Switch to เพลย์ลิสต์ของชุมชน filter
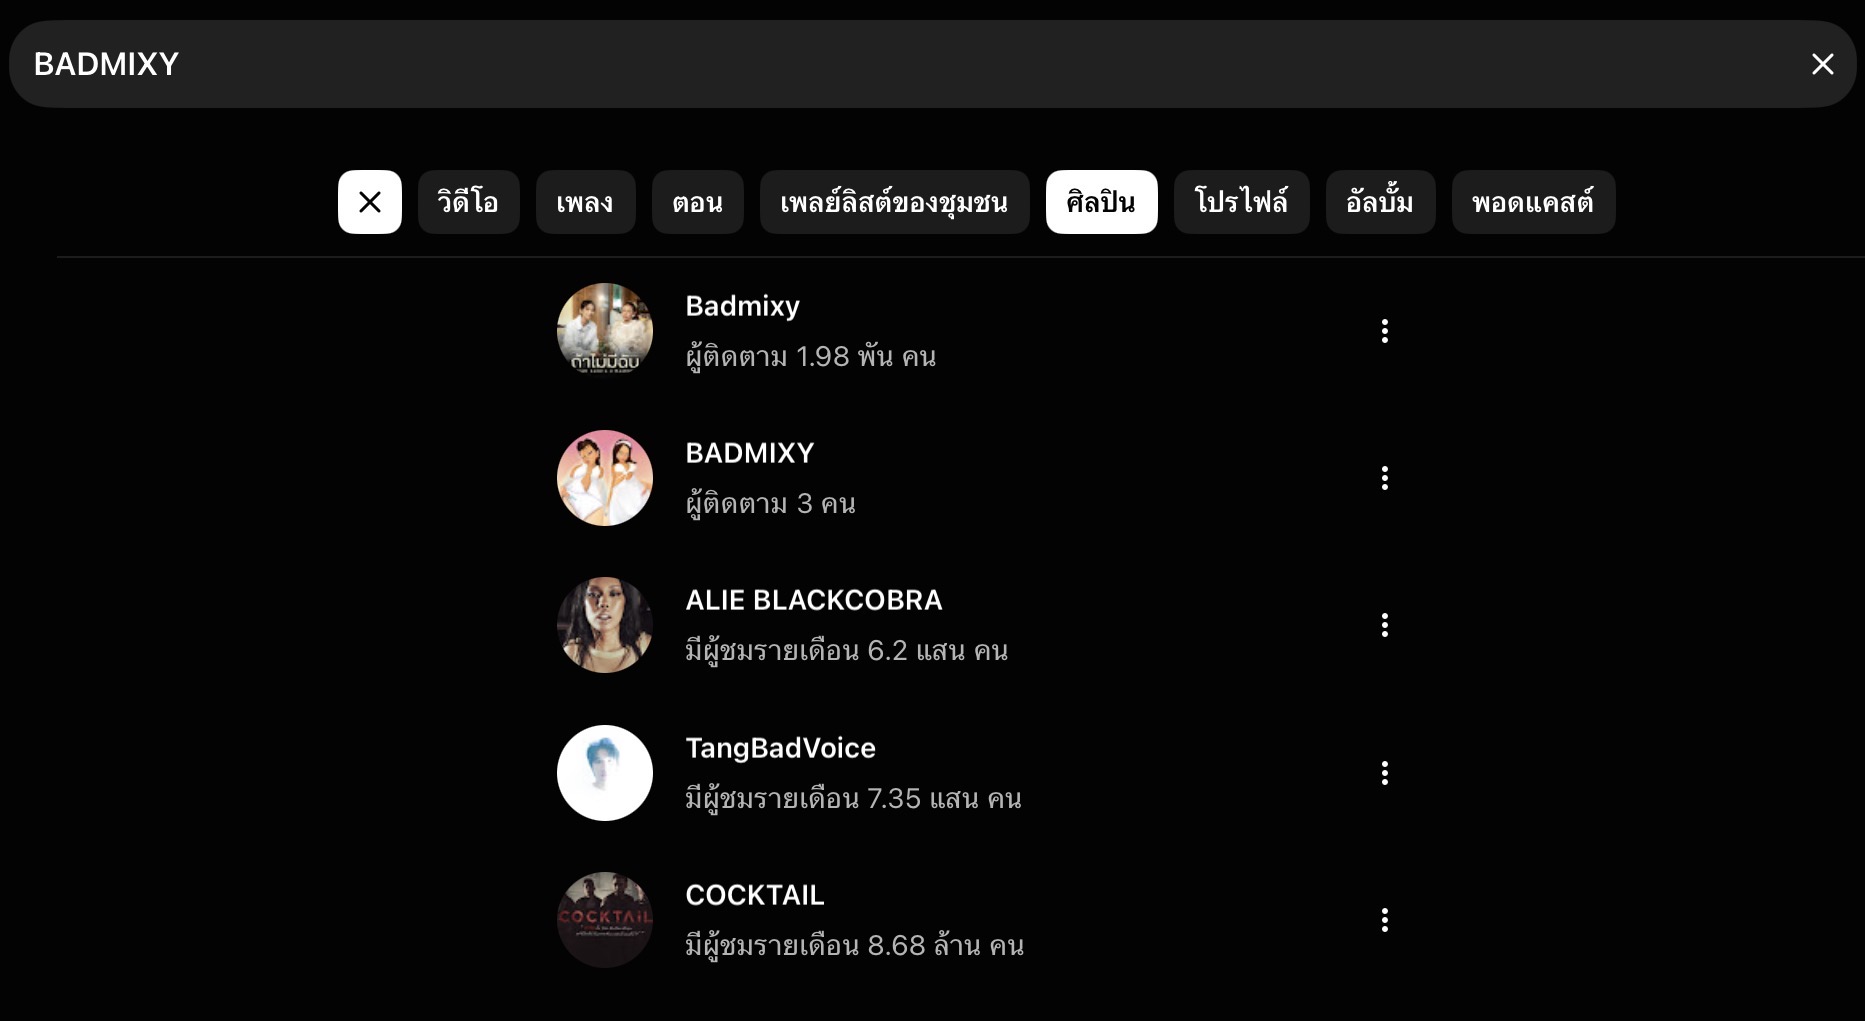 [x=895, y=202]
